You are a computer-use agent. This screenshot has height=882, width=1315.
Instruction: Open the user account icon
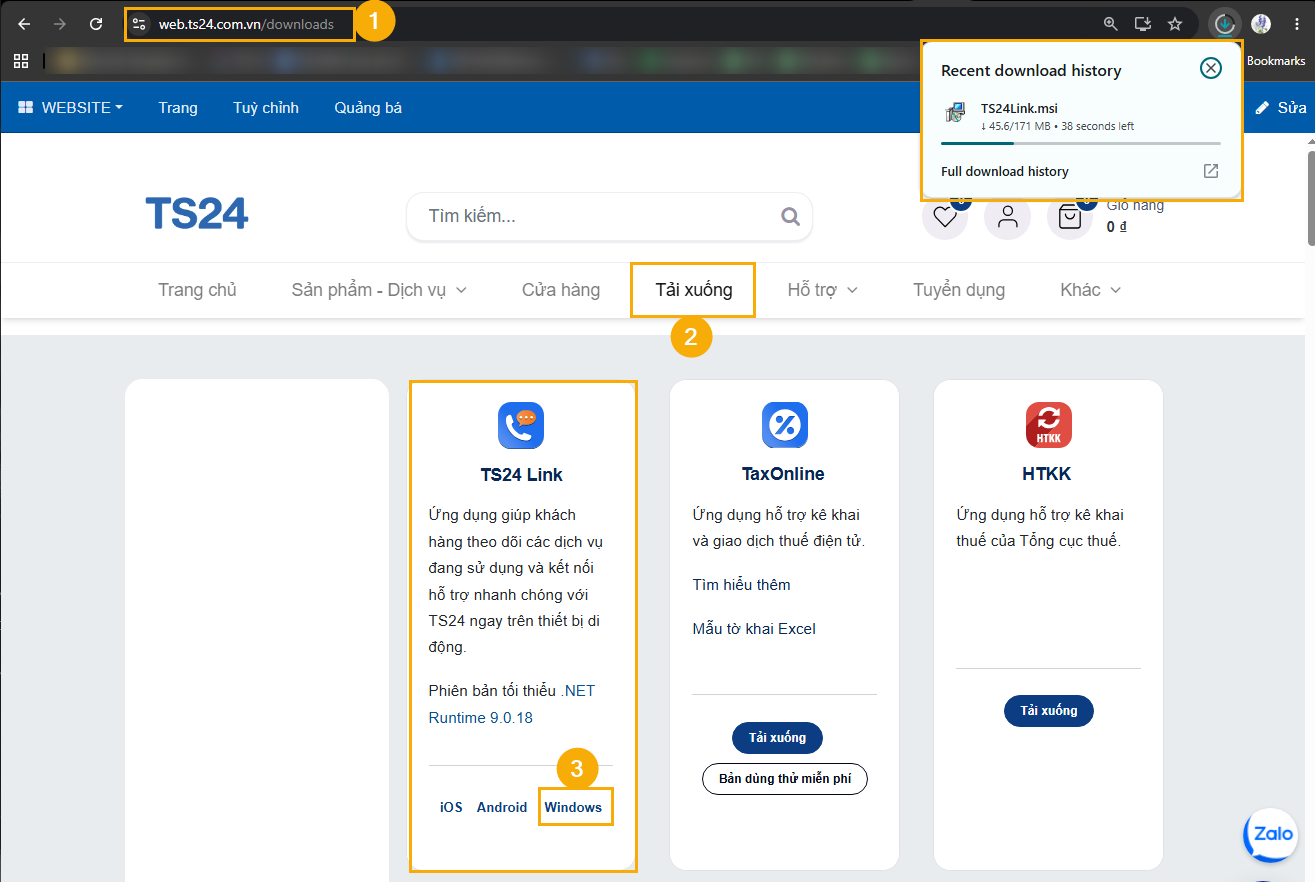click(1007, 216)
